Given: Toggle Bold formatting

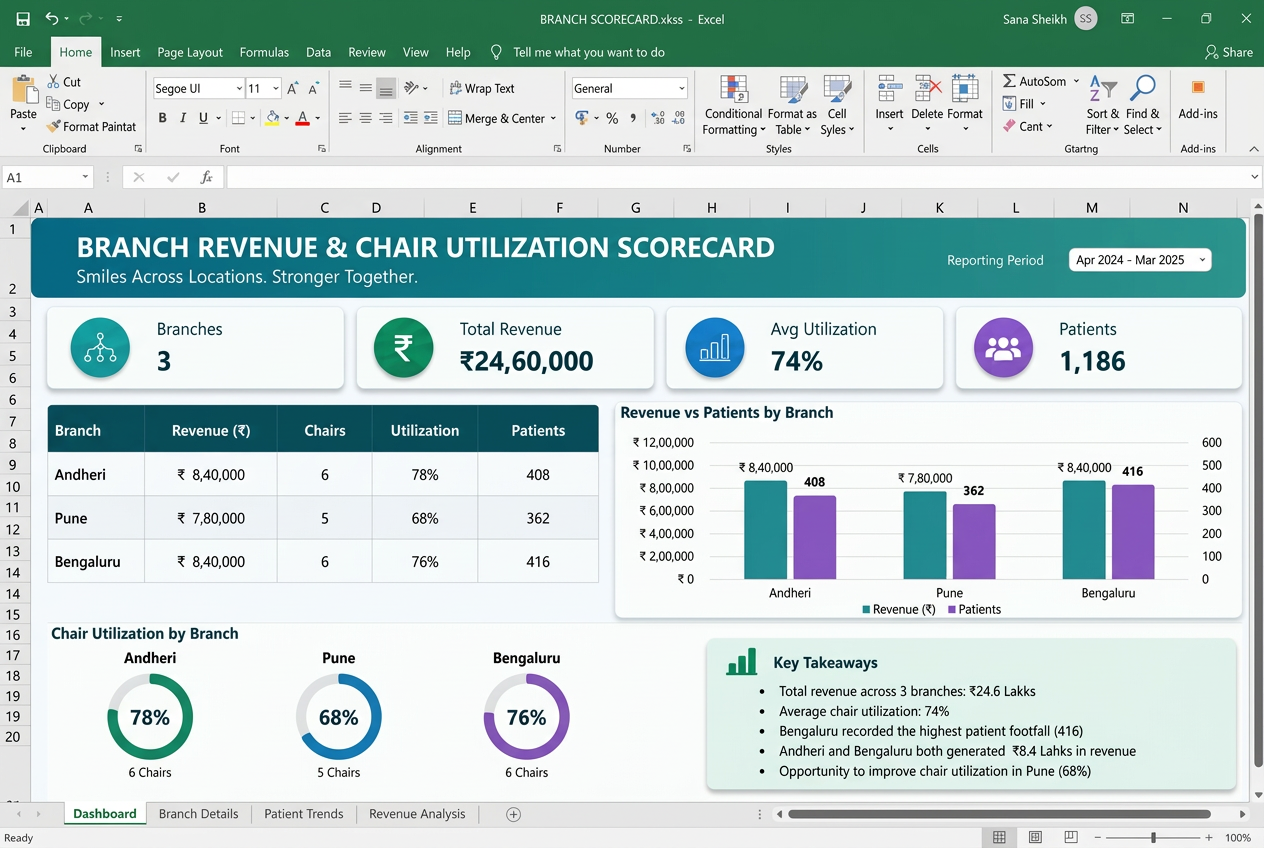Looking at the screenshot, I should [x=162, y=118].
